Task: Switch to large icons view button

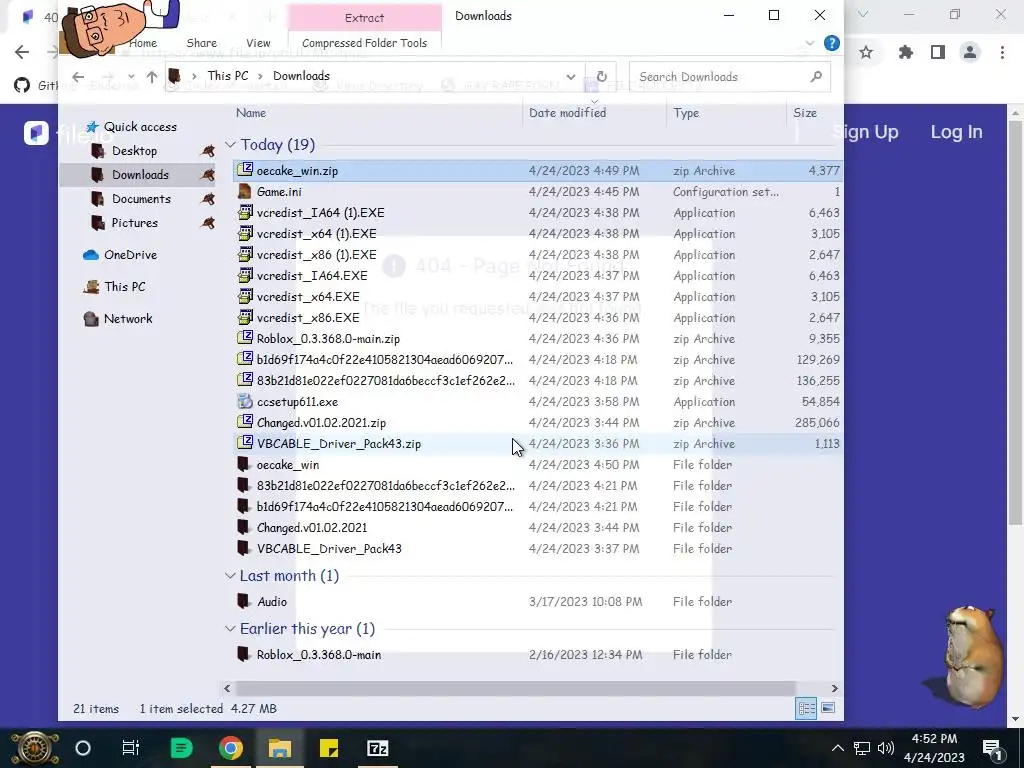Action: 827,708
